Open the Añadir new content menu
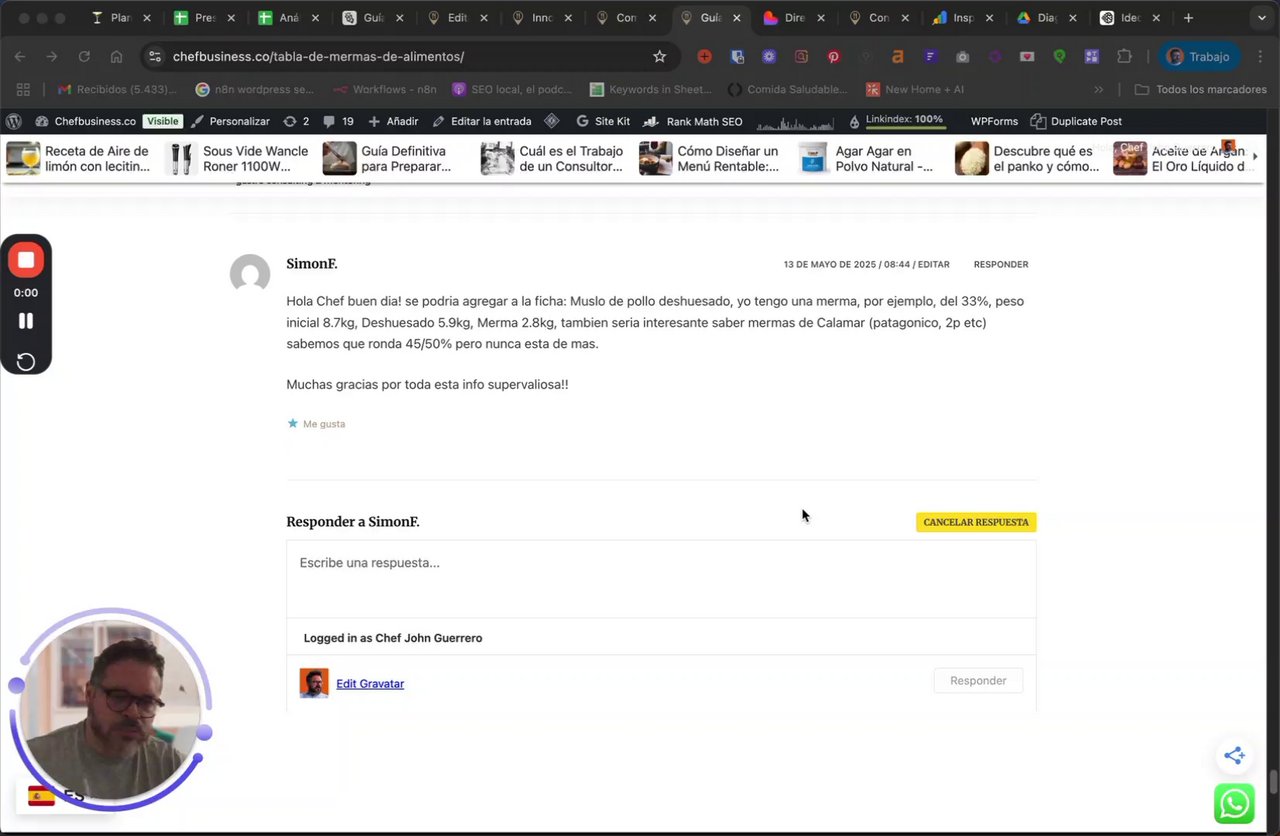Image resolution: width=1280 pixels, height=836 pixels. coord(393,121)
